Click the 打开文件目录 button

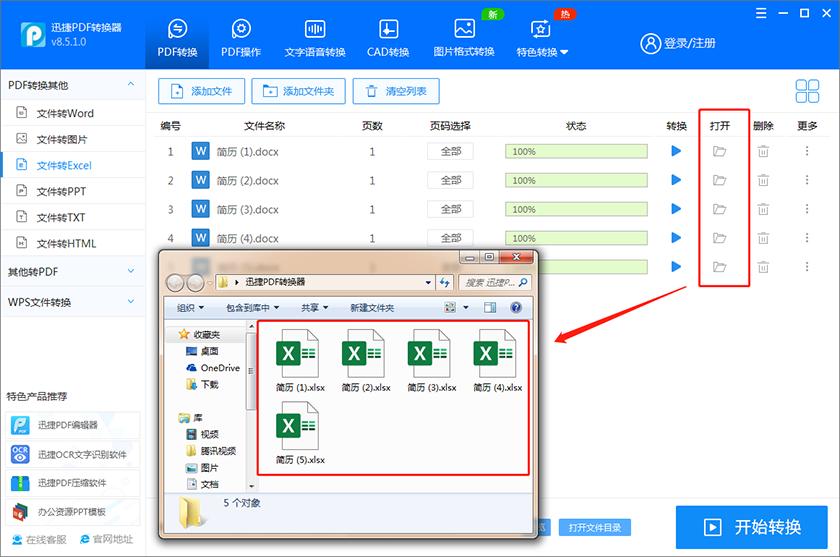(x=595, y=528)
